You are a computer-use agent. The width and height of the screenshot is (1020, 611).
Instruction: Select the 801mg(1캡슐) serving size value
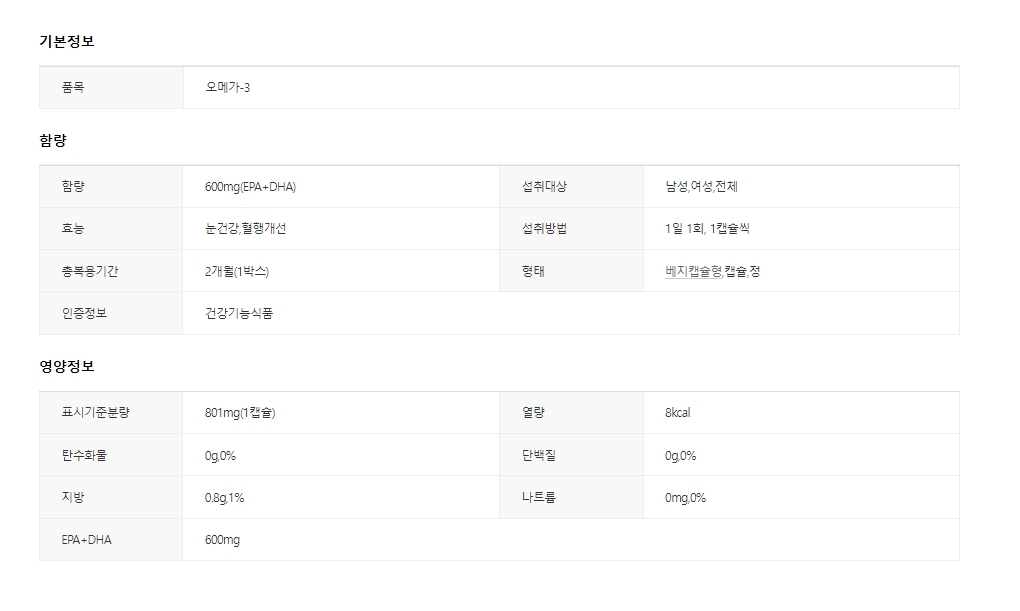tap(240, 413)
